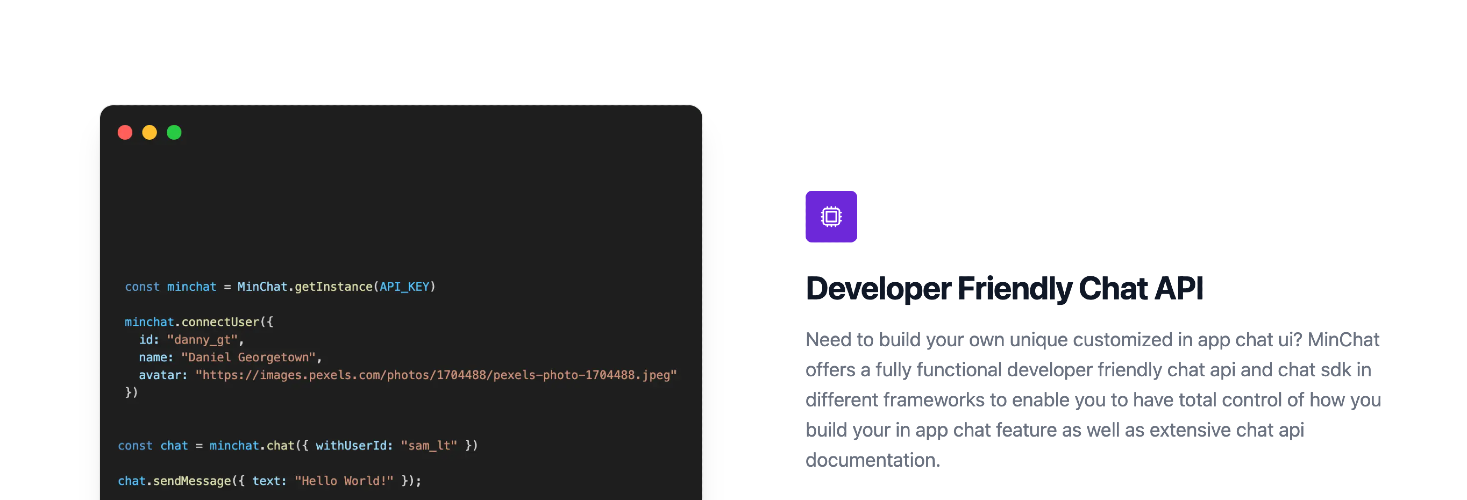
Task: Click the name: "Daniel Georgetown" code line
Action: click(x=231, y=357)
